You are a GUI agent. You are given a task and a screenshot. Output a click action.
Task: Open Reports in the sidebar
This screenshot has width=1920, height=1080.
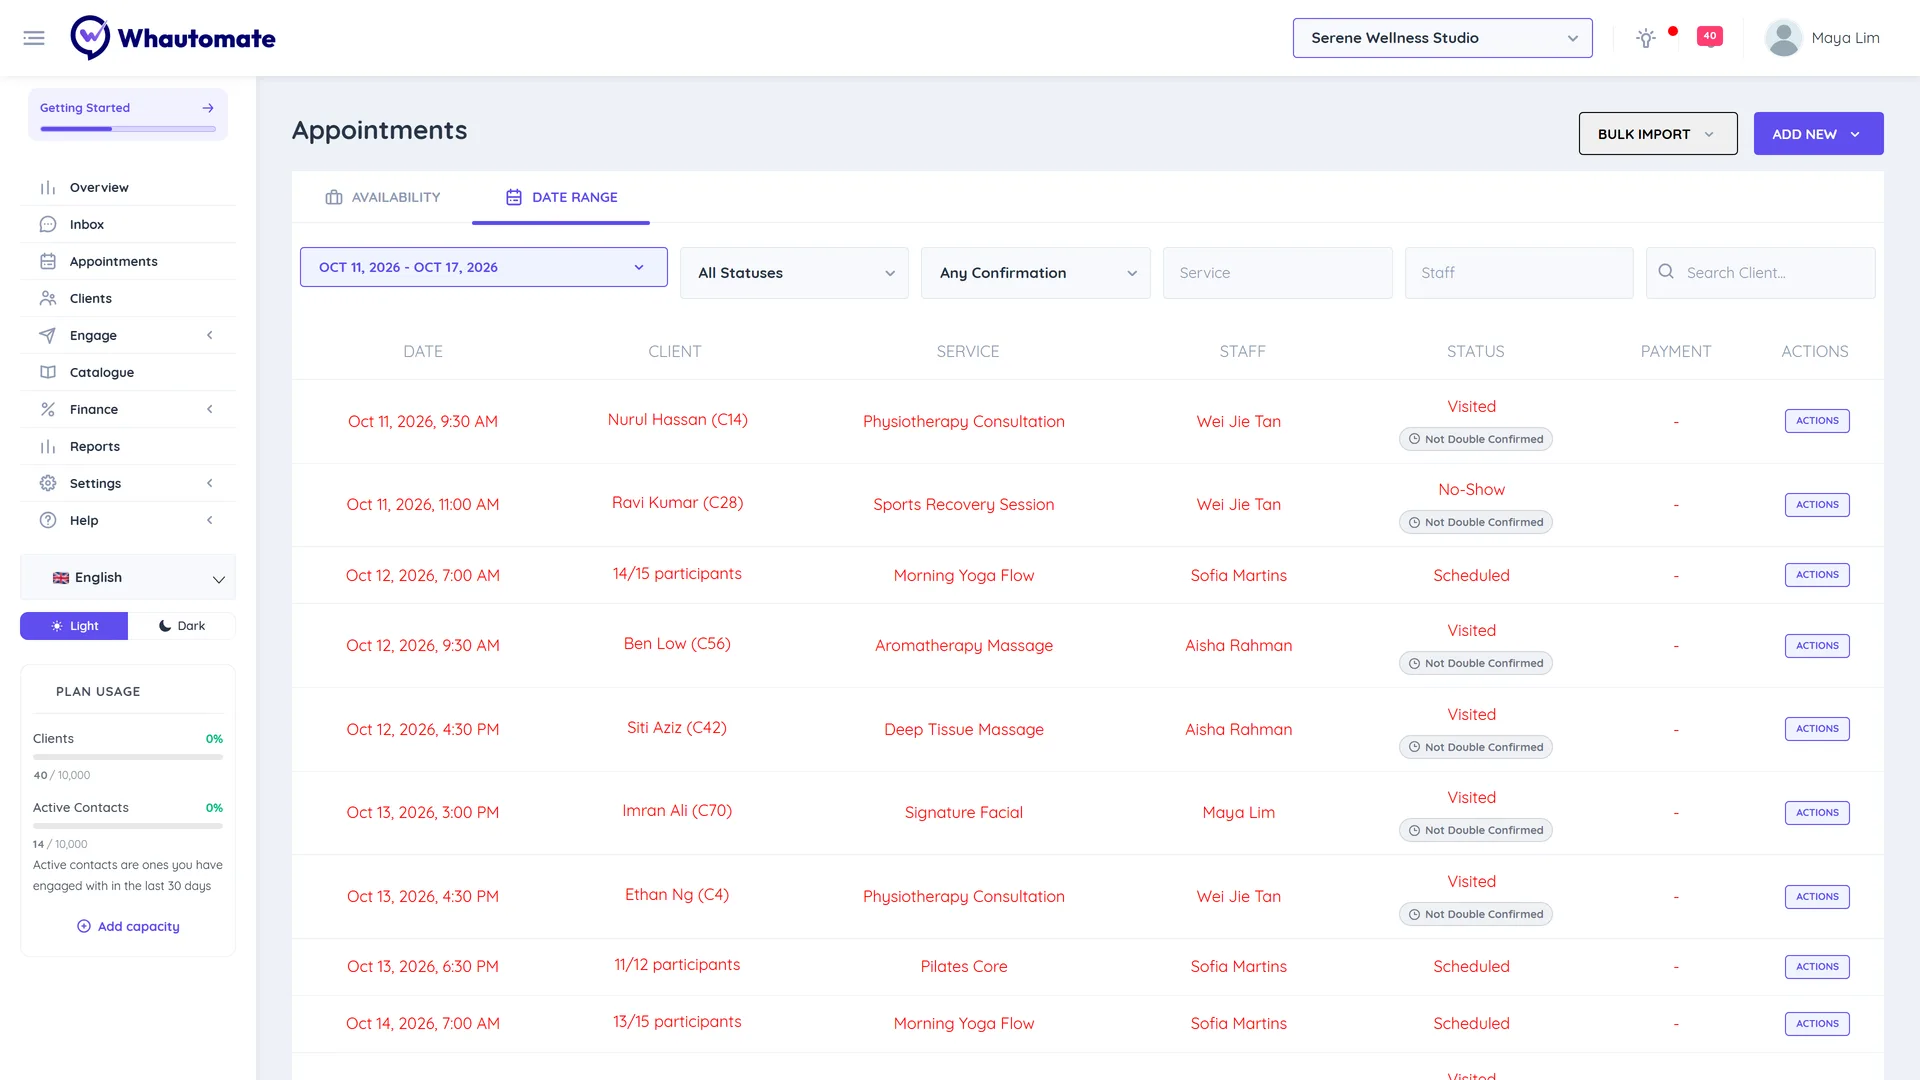pyautogui.click(x=128, y=446)
